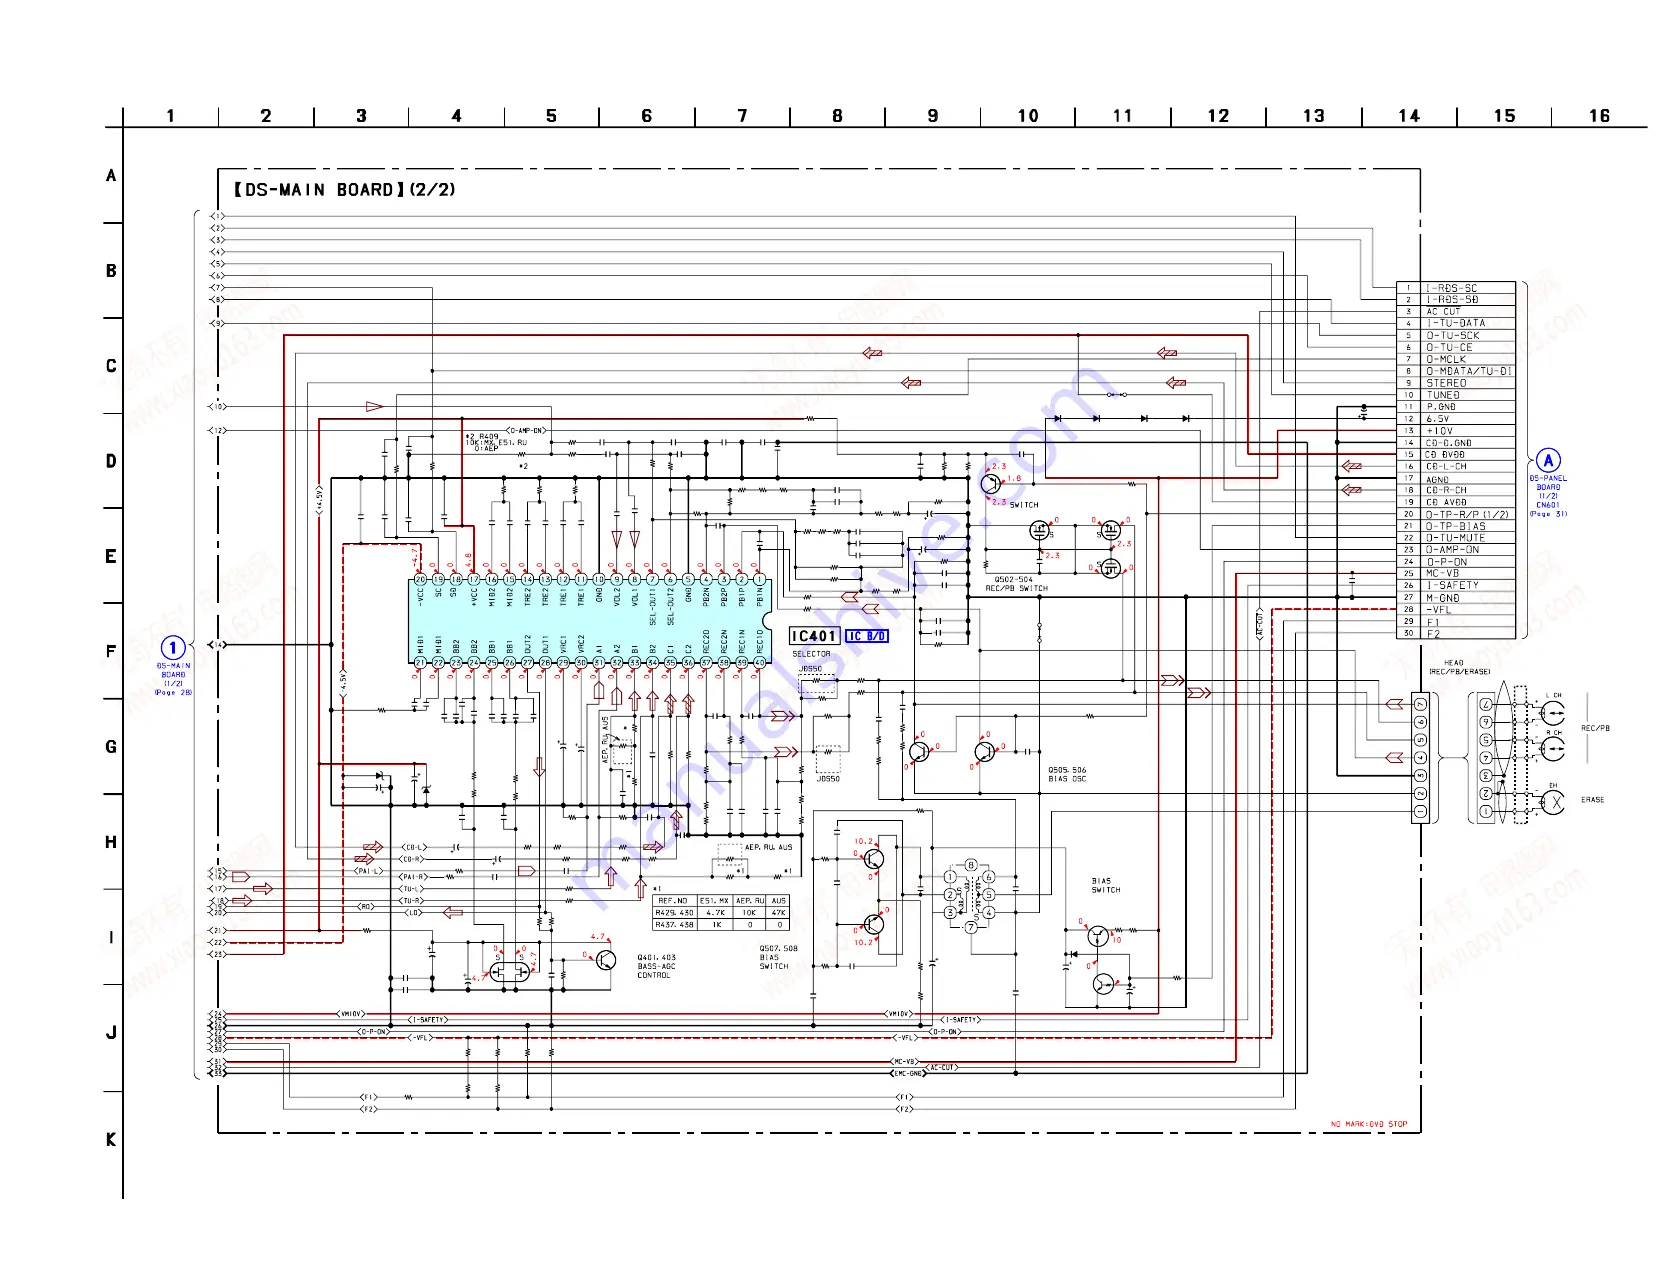Select connector row 12 6.5V
This screenshot has width=1680, height=1263.
pos(1456,419)
